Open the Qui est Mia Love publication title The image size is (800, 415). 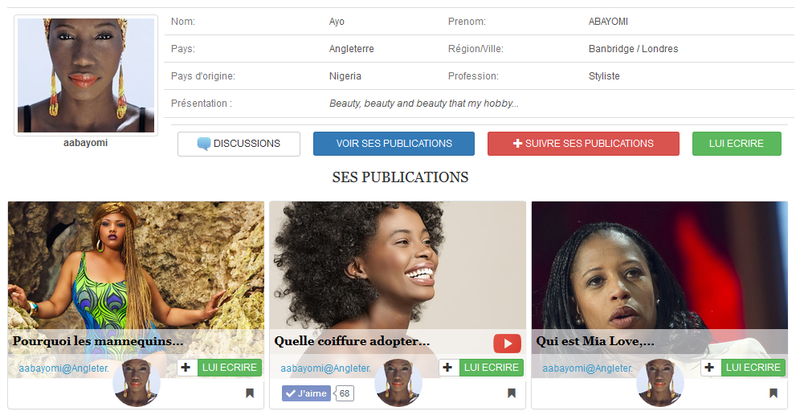click(x=595, y=341)
